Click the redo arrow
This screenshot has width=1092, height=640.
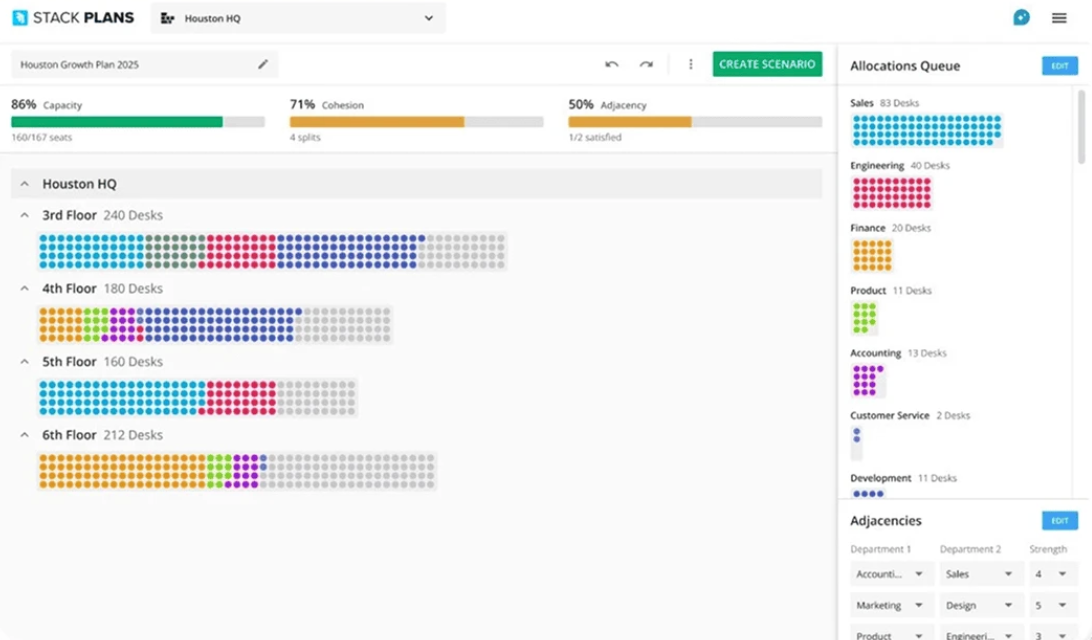coord(646,64)
